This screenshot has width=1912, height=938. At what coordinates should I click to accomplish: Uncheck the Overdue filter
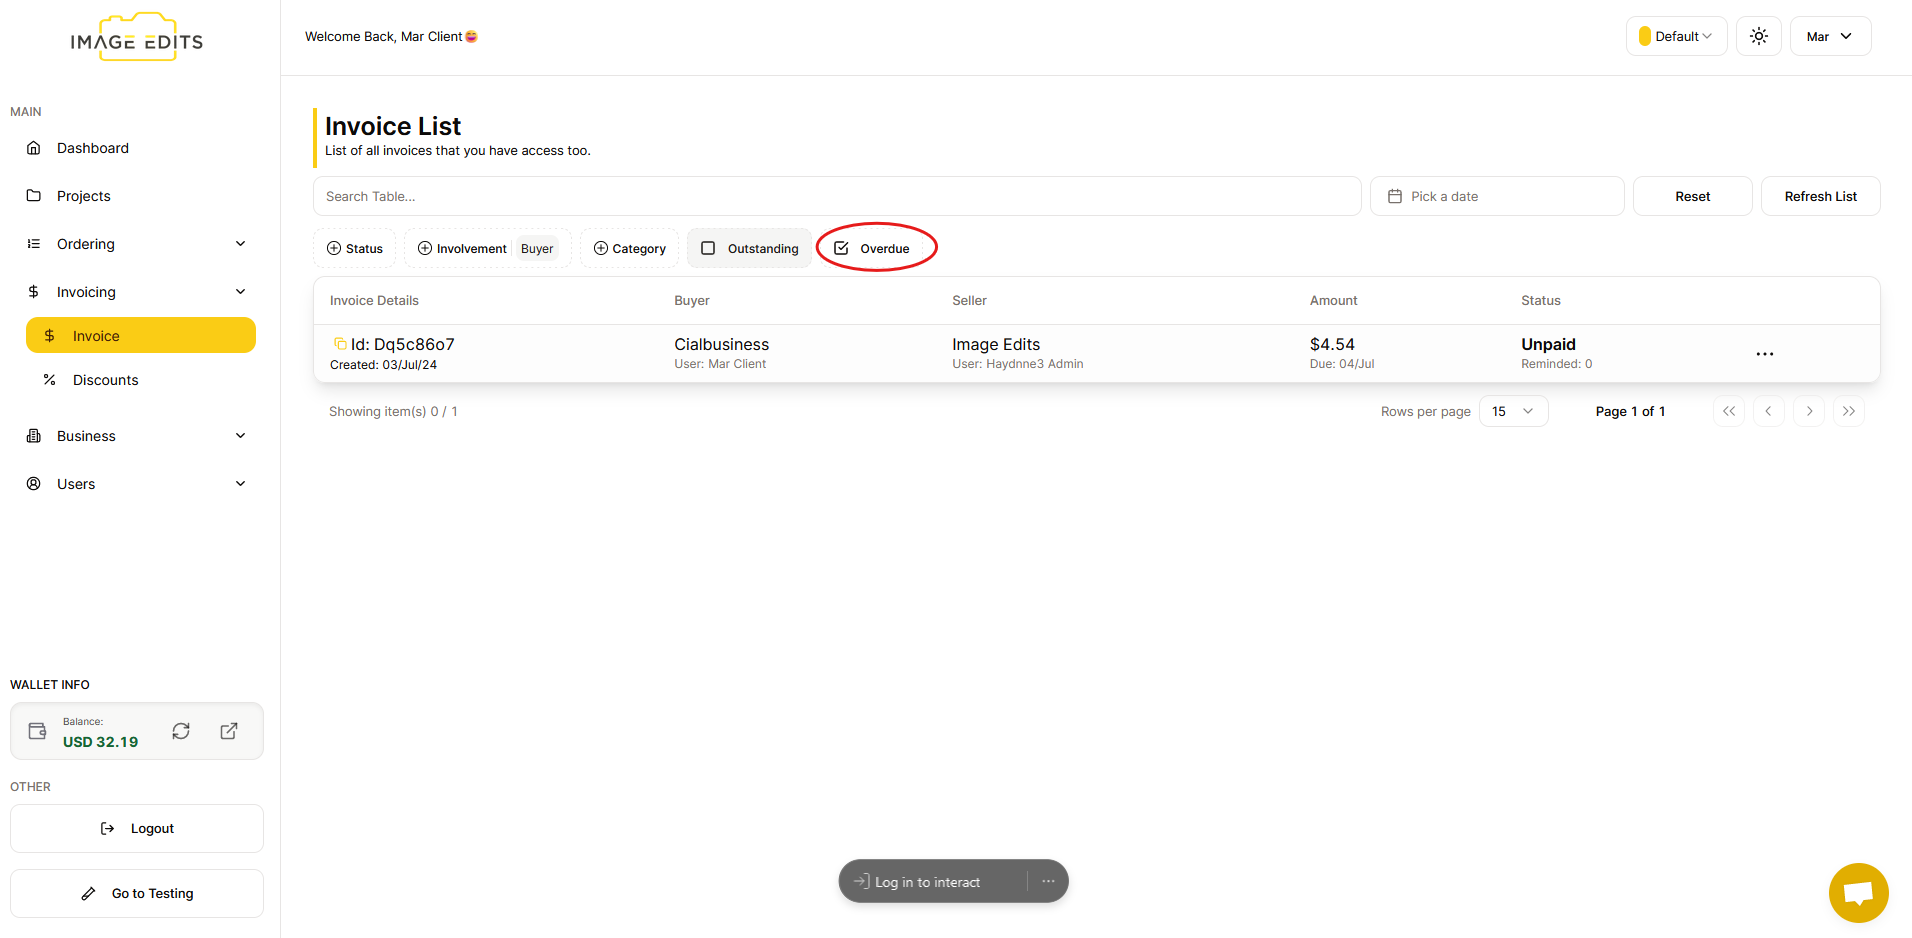click(842, 248)
